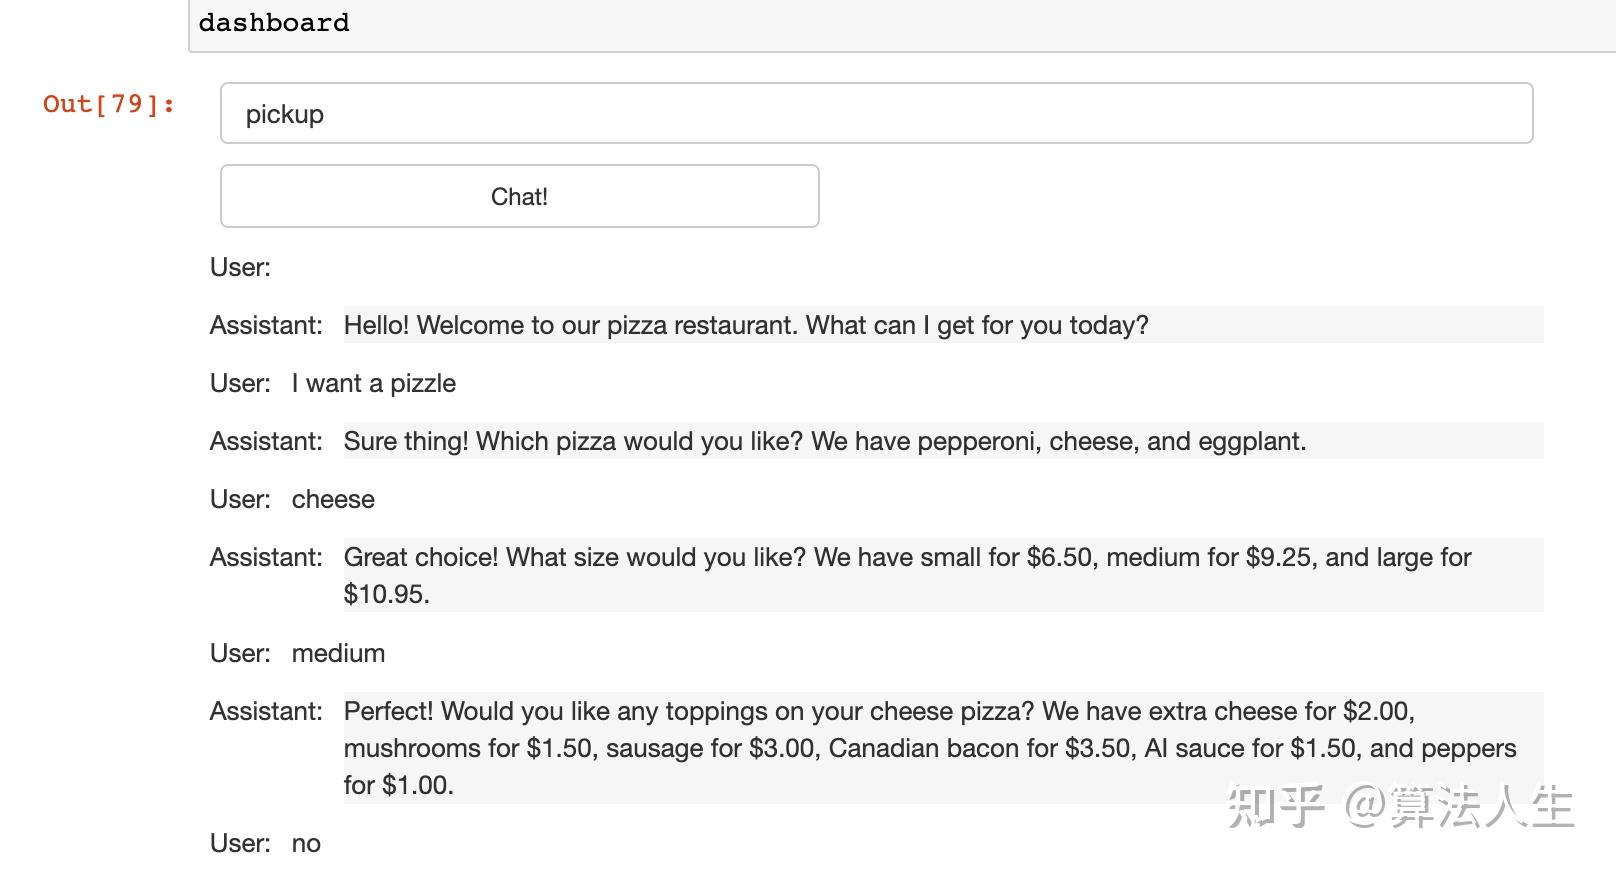Click the assistant message listing topping prices
This screenshot has width=1616, height=872.
click(x=929, y=748)
